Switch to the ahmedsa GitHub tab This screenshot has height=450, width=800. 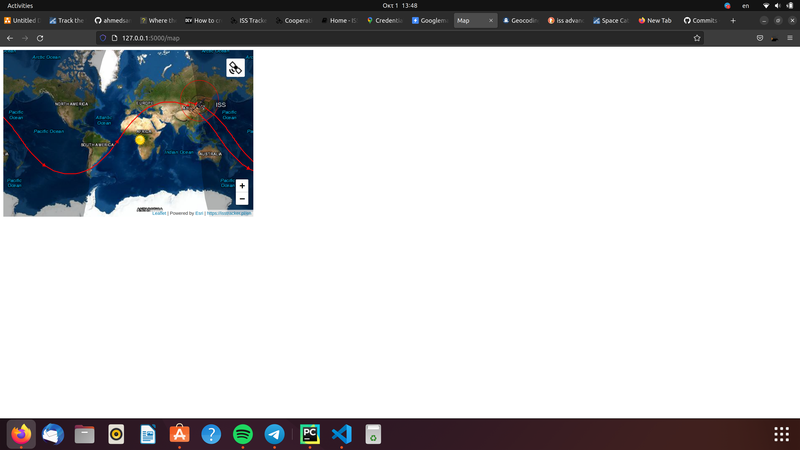[x=112, y=20]
